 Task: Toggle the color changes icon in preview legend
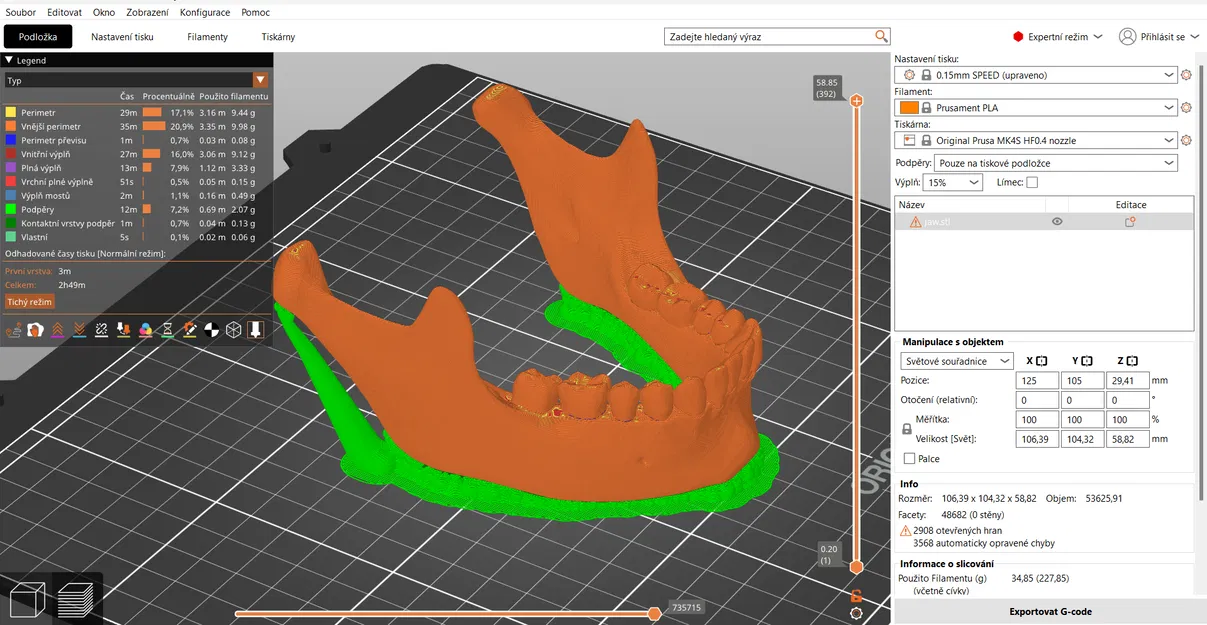coord(145,329)
